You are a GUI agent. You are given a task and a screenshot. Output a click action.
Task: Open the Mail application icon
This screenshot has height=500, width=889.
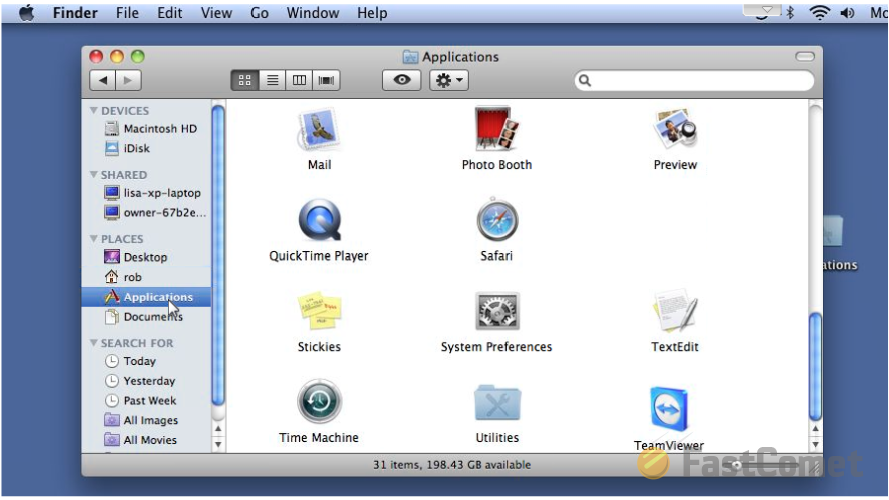[x=318, y=129]
